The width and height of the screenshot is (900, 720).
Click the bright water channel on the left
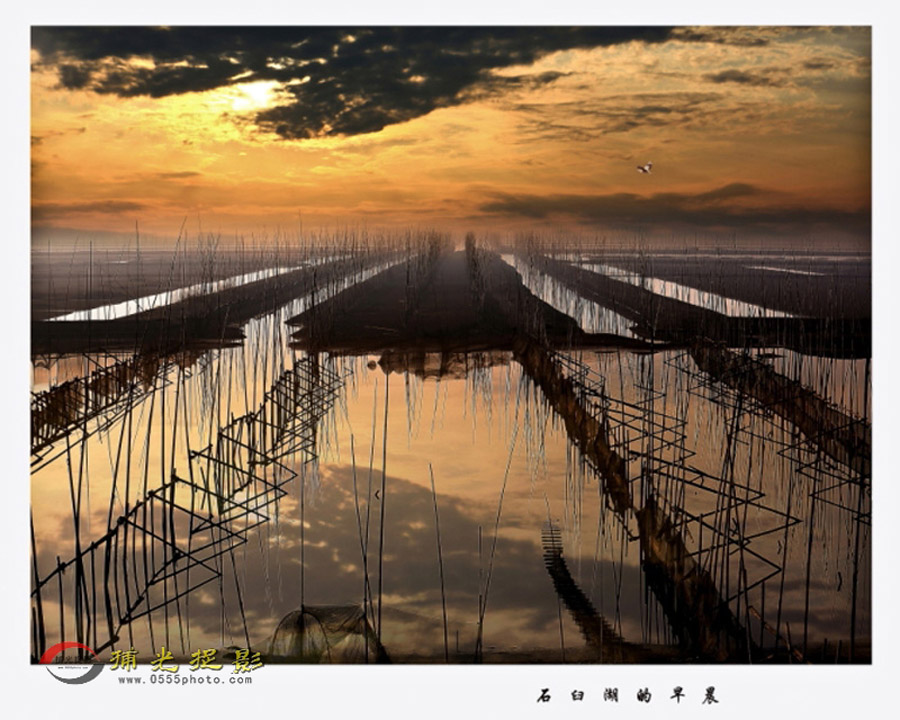170,296
